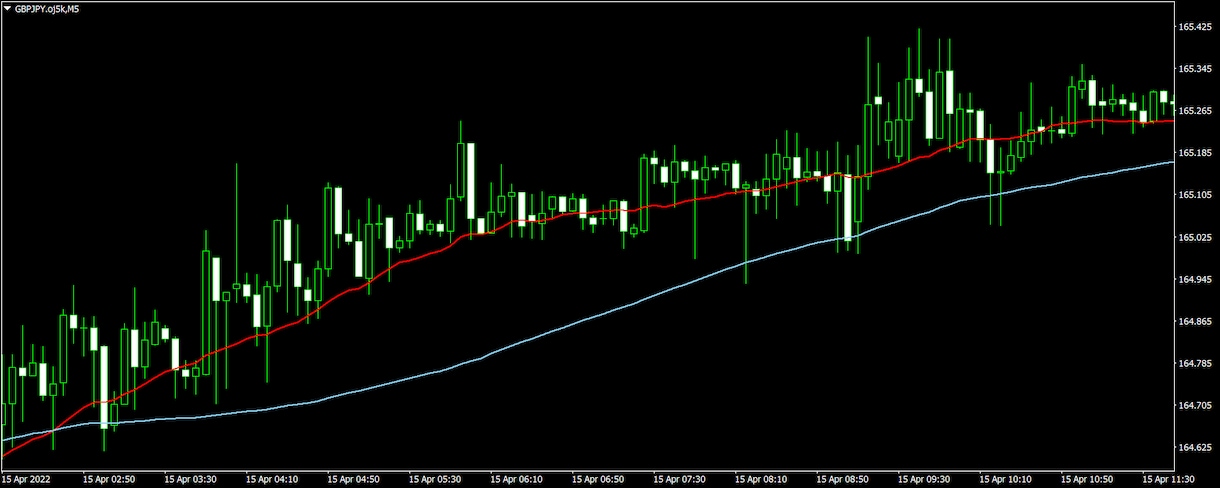This screenshot has width=1220, height=488.
Task: Open the chart menu triangle beside GBPJPY
Action: click(7, 8)
